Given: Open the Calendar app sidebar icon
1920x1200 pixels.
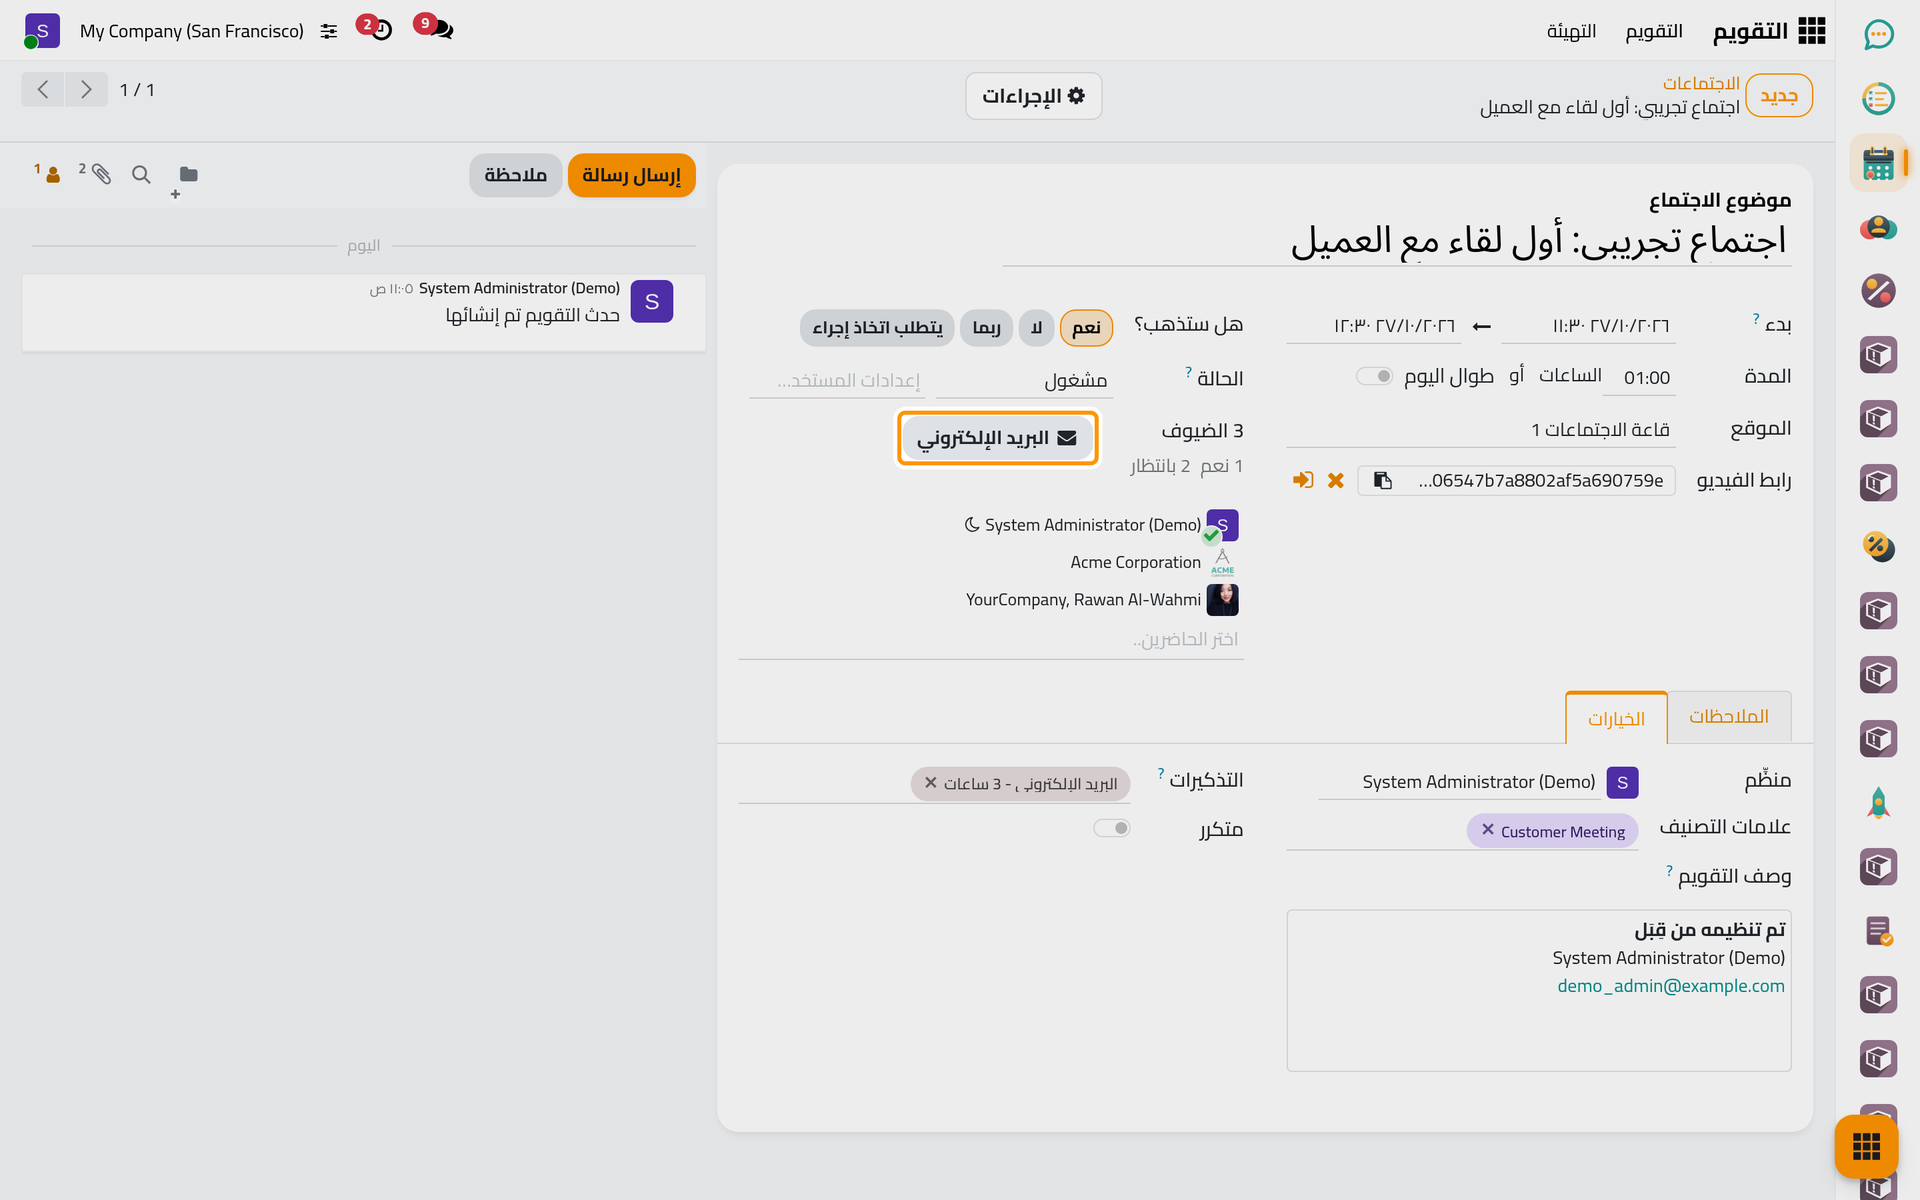Looking at the screenshot, I should pyautogui.click(x=1878, y=163).
